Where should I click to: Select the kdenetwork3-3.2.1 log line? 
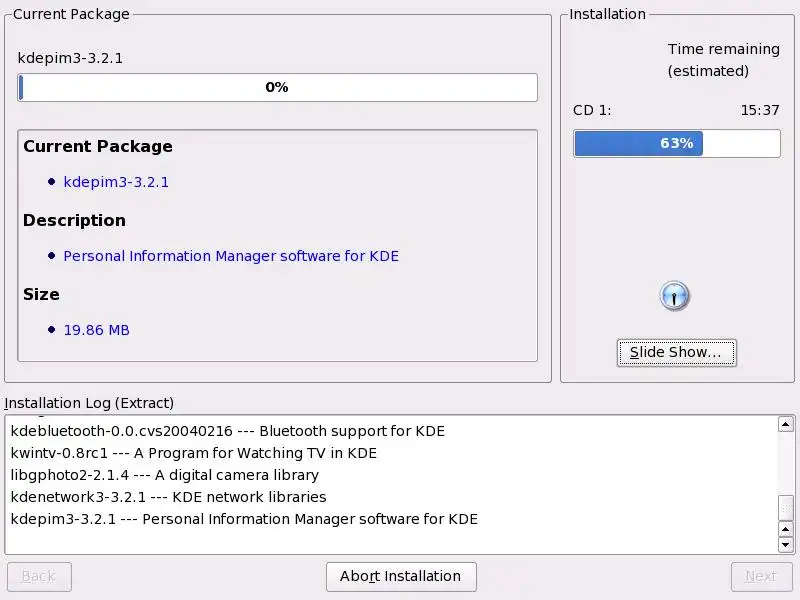pyautogui.click(x=168, y=497)
